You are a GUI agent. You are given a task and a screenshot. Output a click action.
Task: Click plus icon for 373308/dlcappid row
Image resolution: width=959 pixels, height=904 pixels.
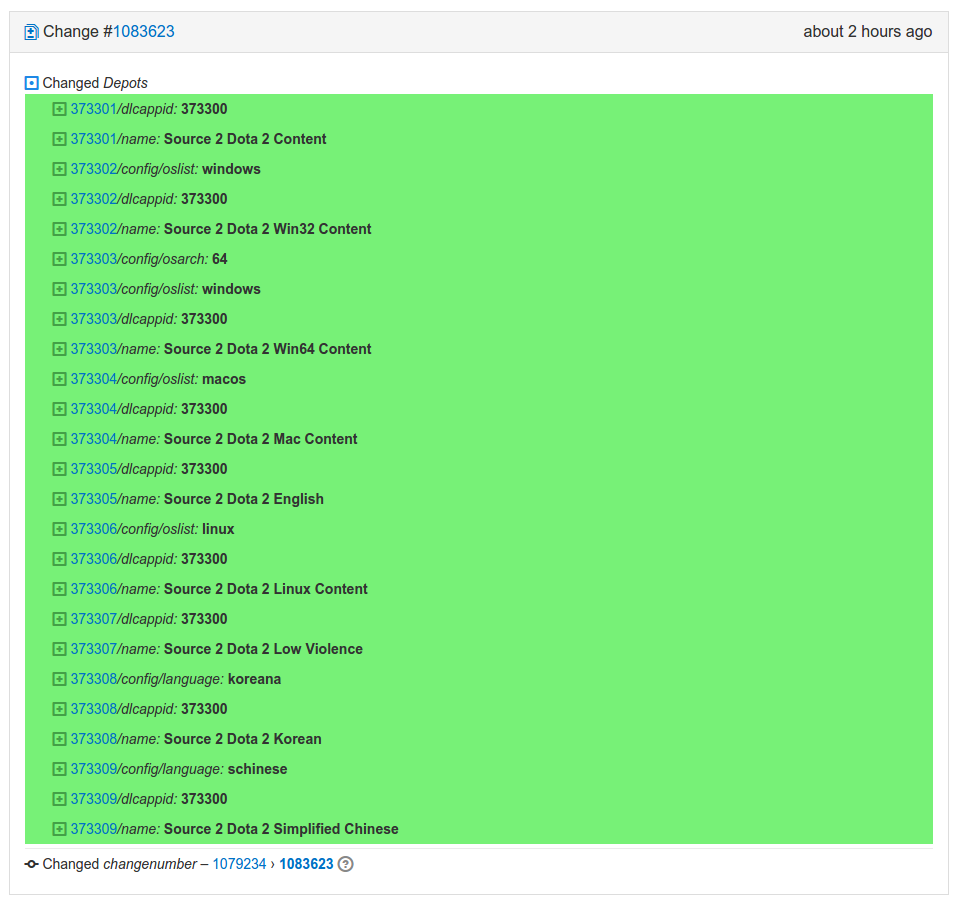point(59,709)
